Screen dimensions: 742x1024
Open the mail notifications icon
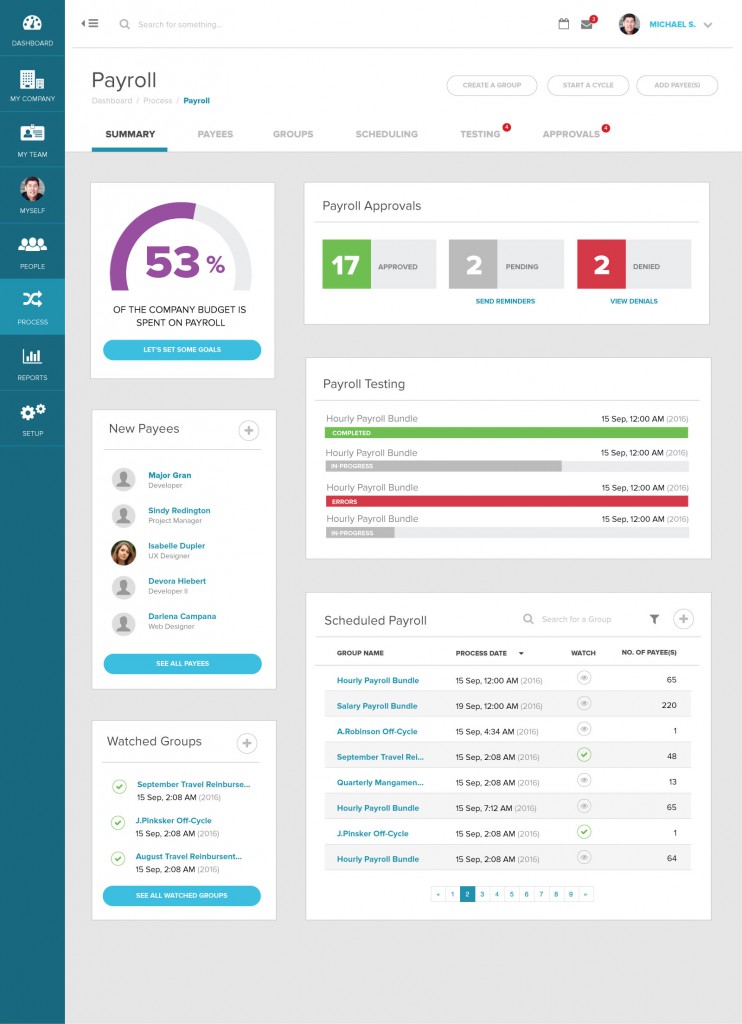(587, 25)
